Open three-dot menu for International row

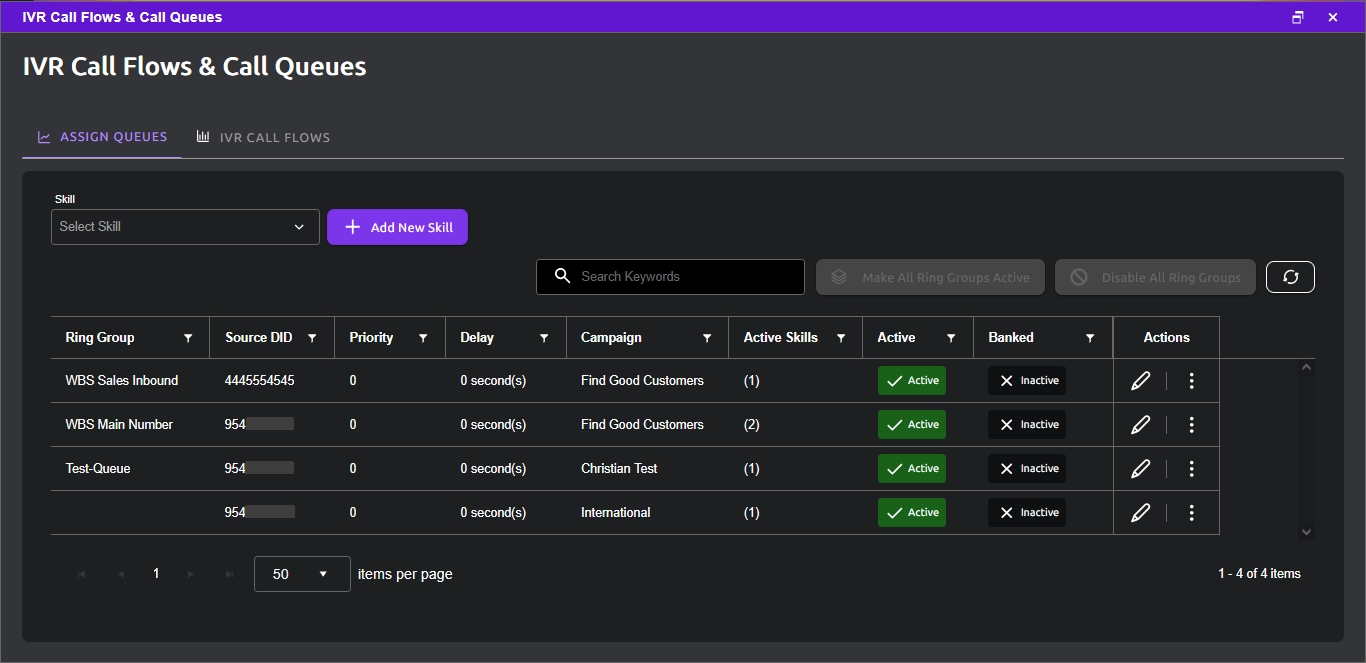pyautogui.click(x=1191, y=513)
